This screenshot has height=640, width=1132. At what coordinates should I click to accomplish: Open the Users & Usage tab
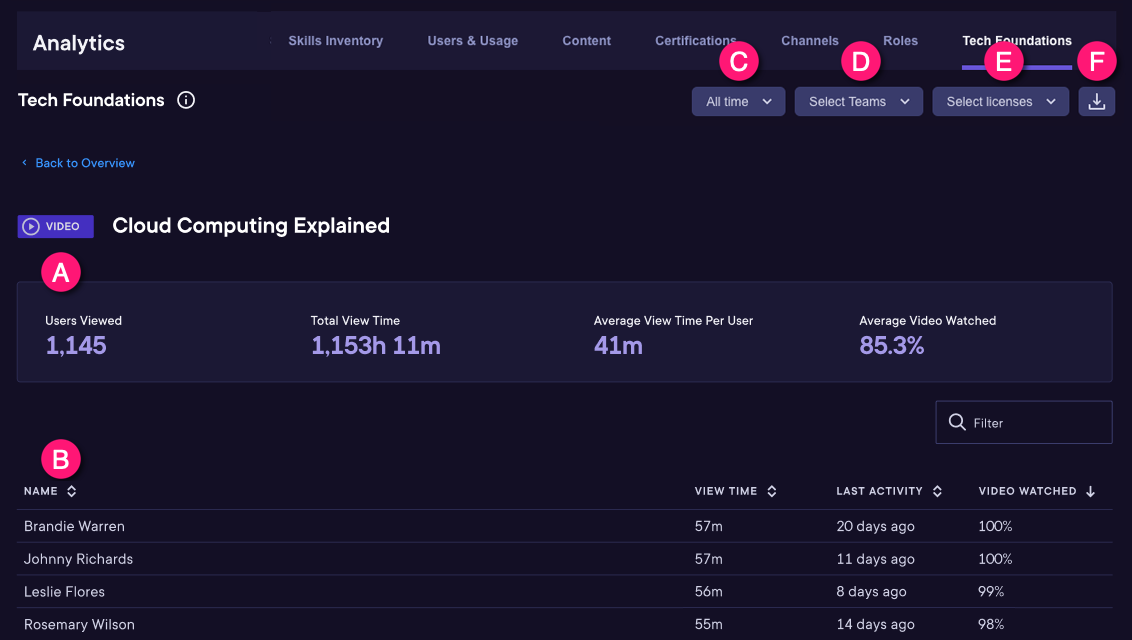[472, 41]
